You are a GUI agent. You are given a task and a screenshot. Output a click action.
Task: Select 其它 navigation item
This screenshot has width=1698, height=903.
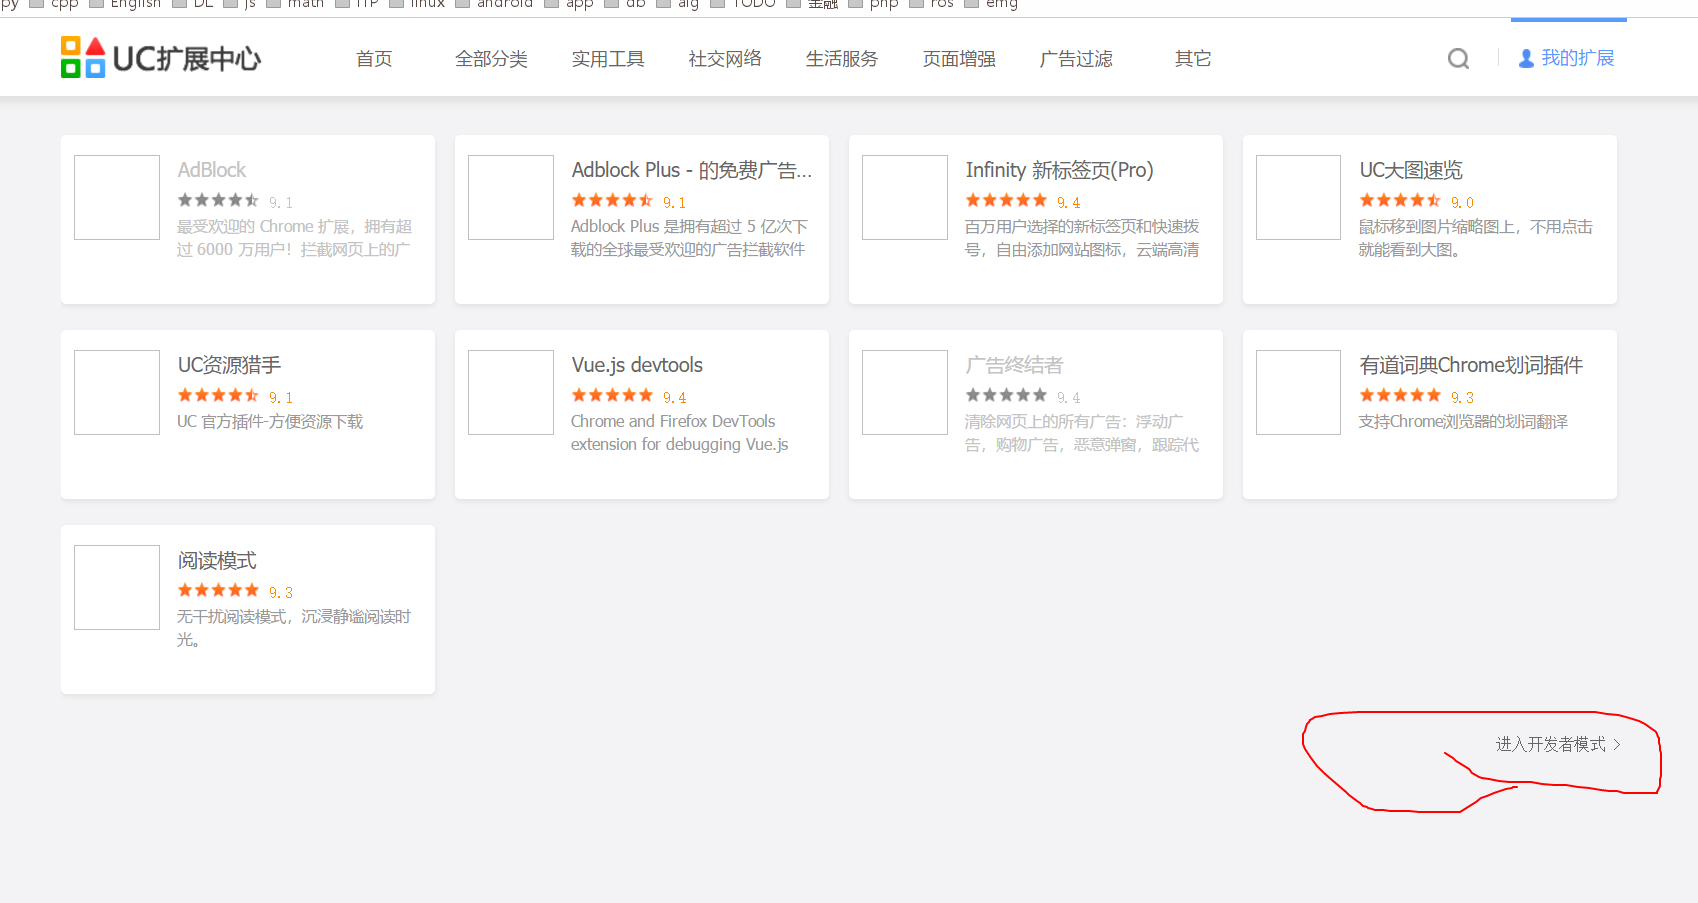coord(1193,59)
